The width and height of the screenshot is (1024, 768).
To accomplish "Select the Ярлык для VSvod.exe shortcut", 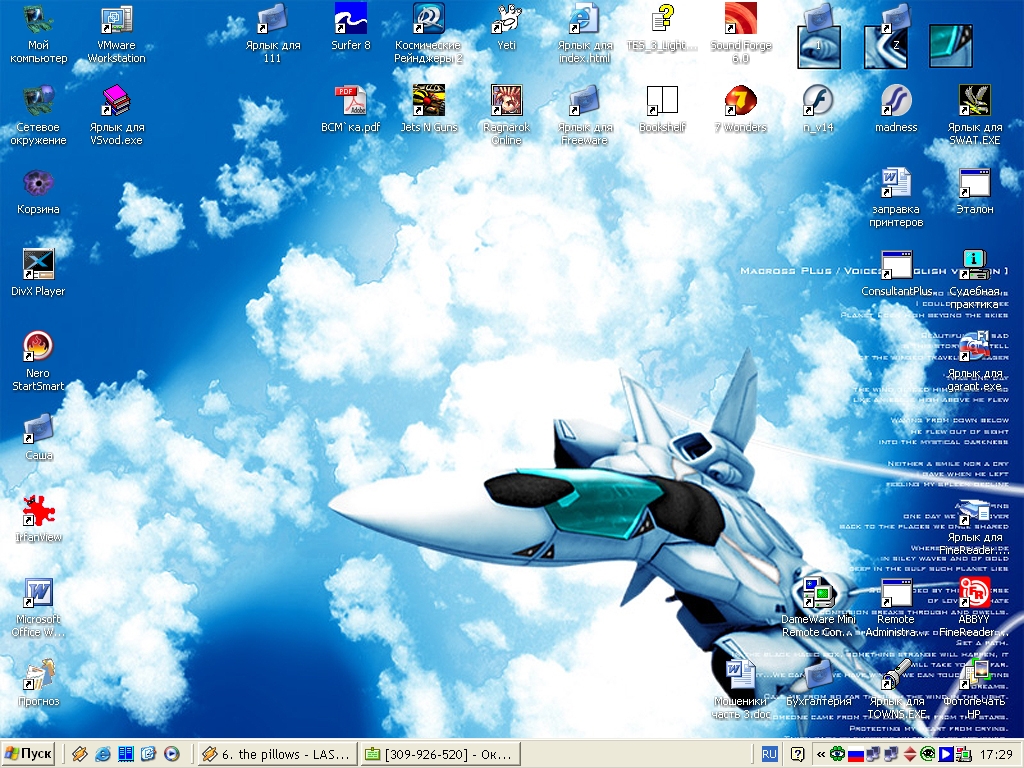I will (x=117, y=116).
